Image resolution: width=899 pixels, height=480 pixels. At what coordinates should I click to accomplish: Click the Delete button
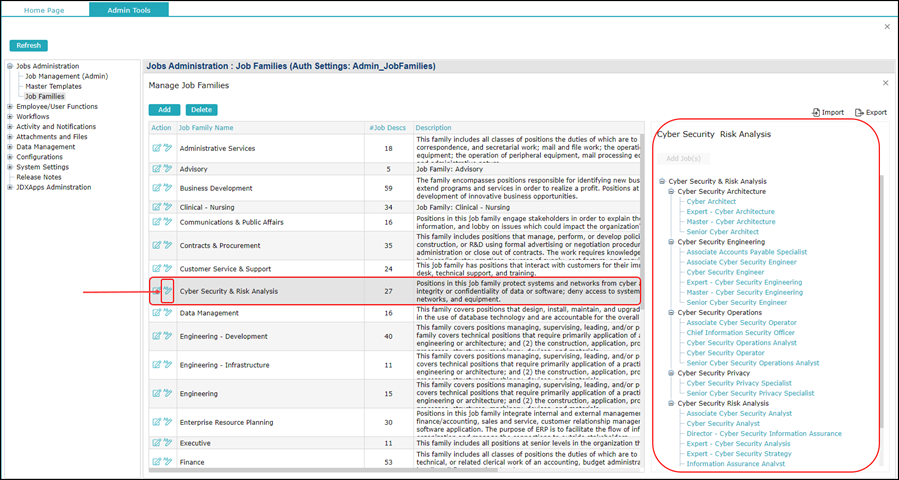click(x=201, y=110)
